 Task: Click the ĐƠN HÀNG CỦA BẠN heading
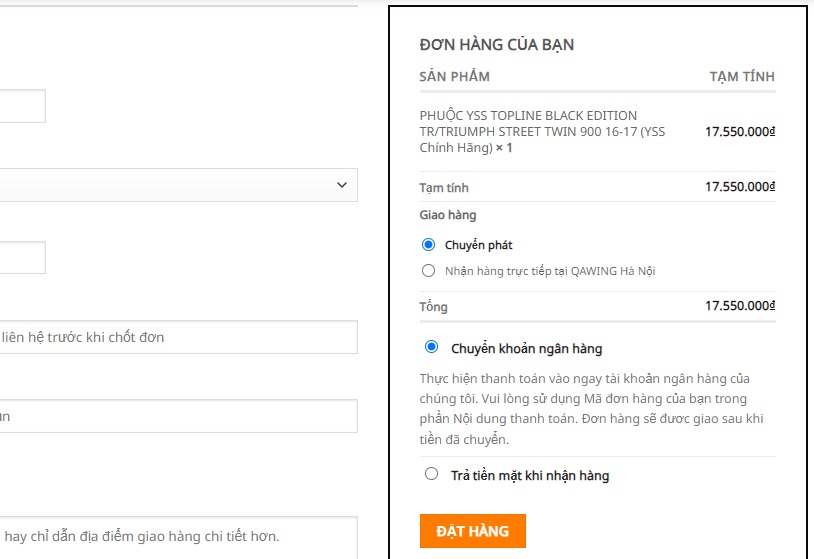(x=496, y=45)
